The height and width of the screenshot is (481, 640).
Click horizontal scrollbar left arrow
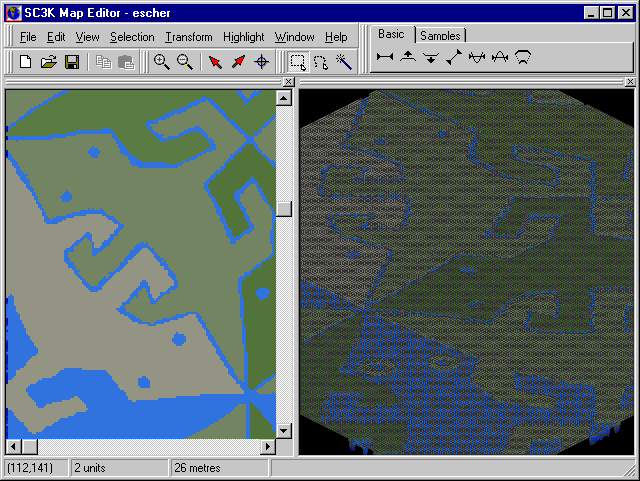(x=13, y=447)
